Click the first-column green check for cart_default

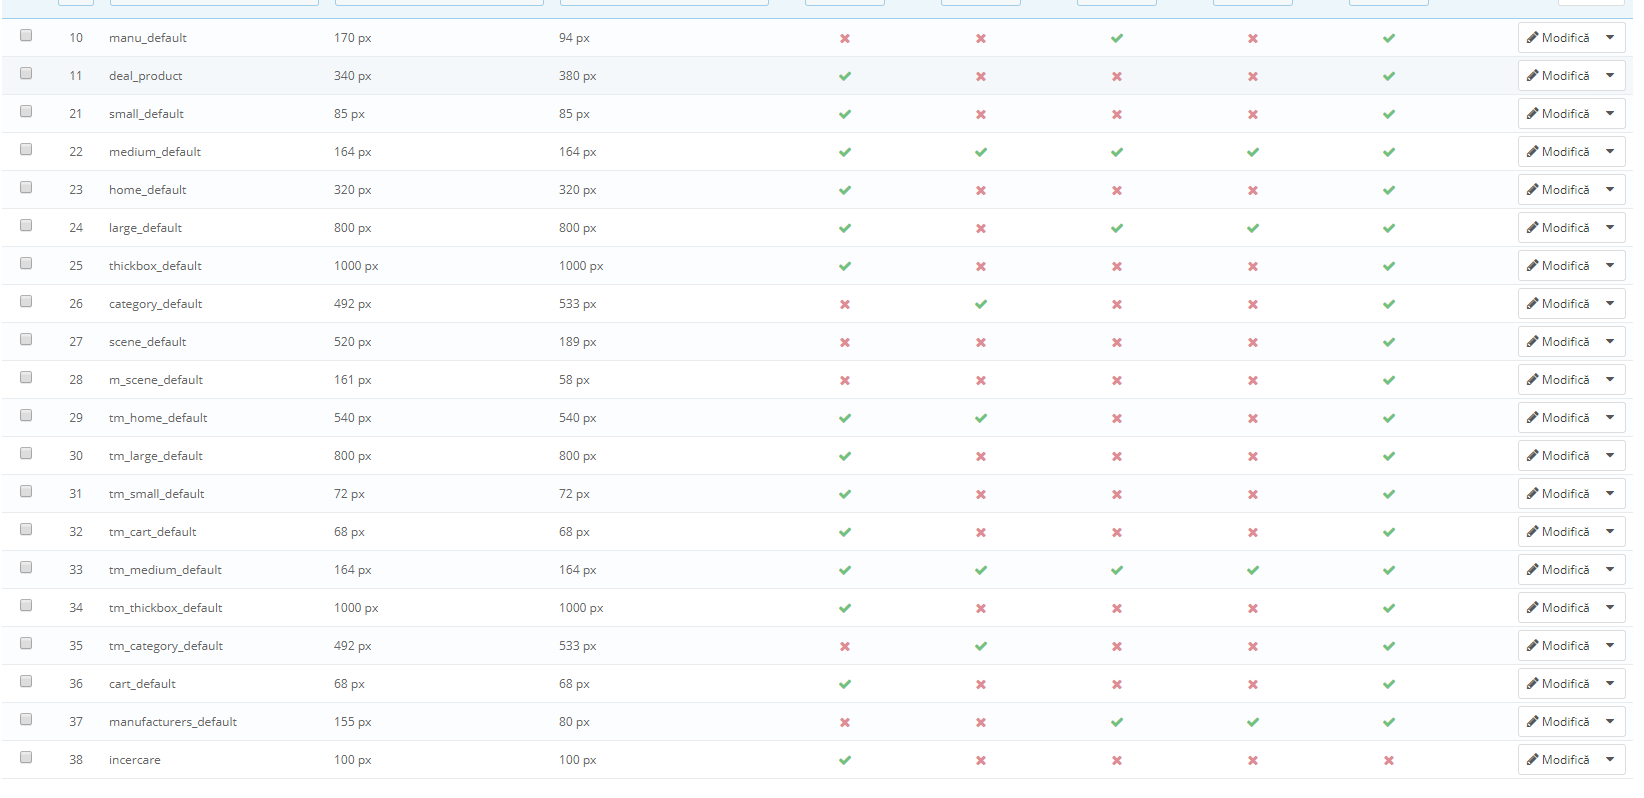pos(845,684)
